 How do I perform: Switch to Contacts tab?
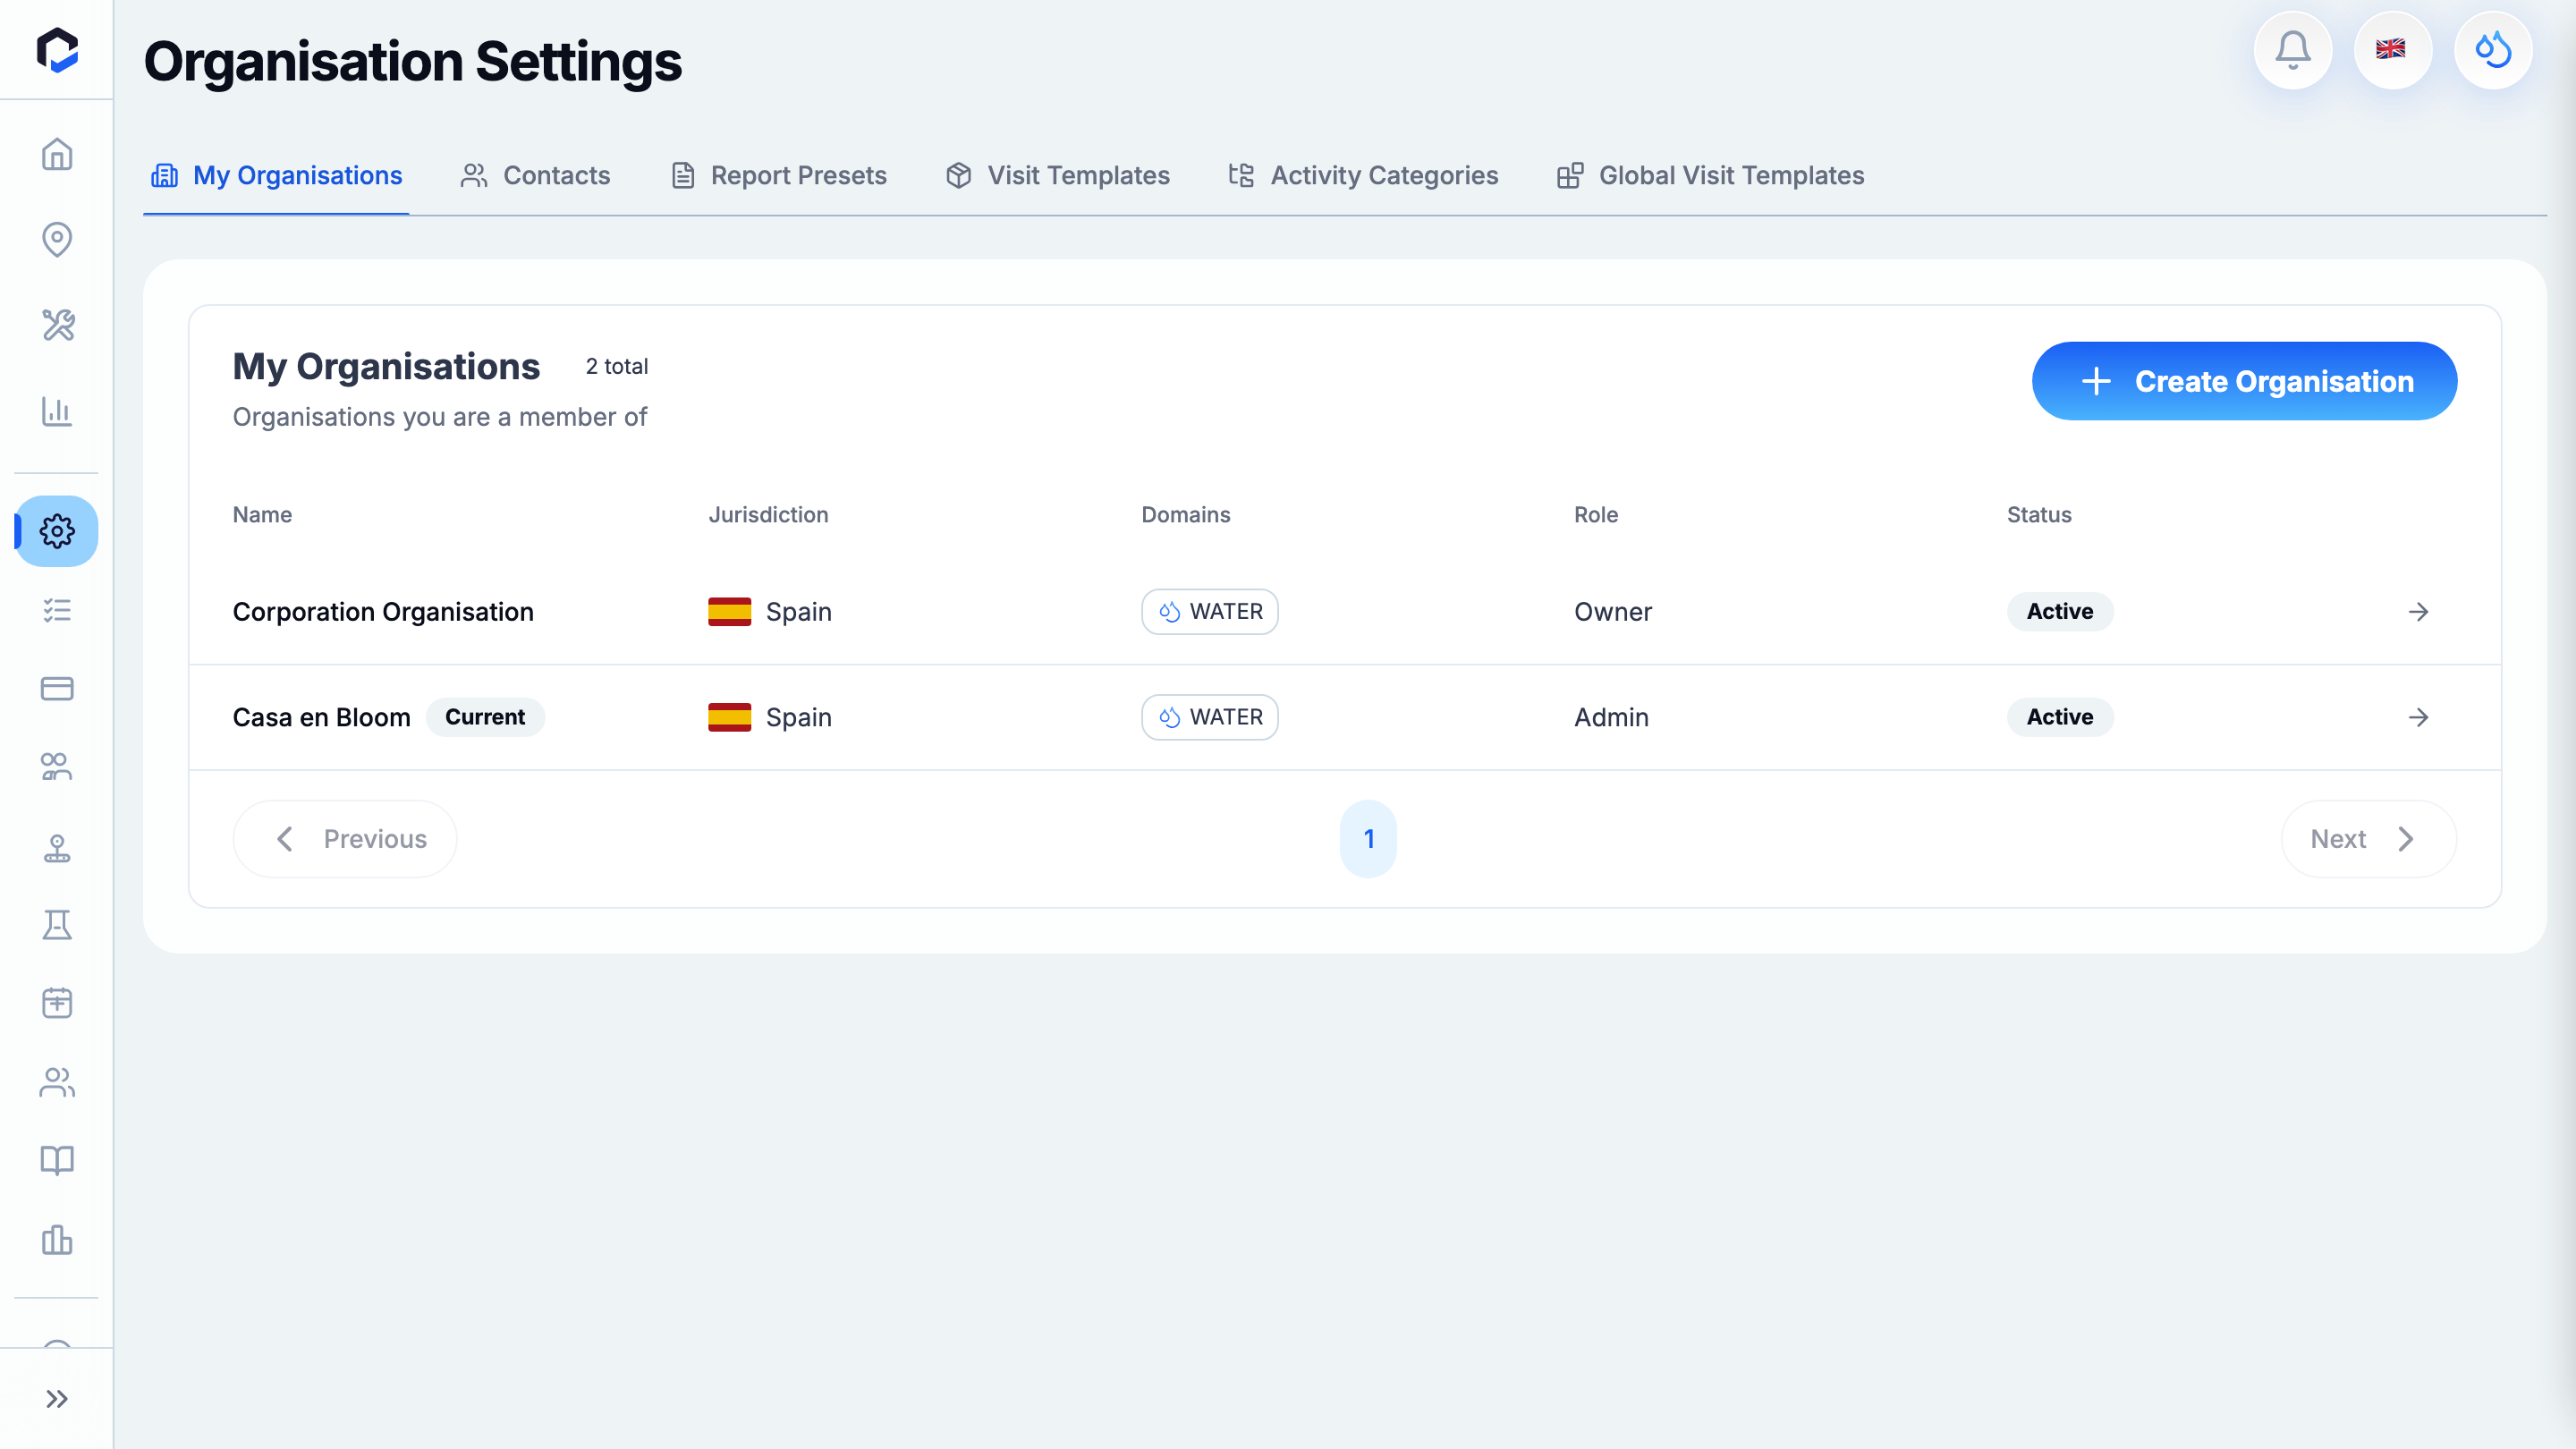click(x=535, y=175)
